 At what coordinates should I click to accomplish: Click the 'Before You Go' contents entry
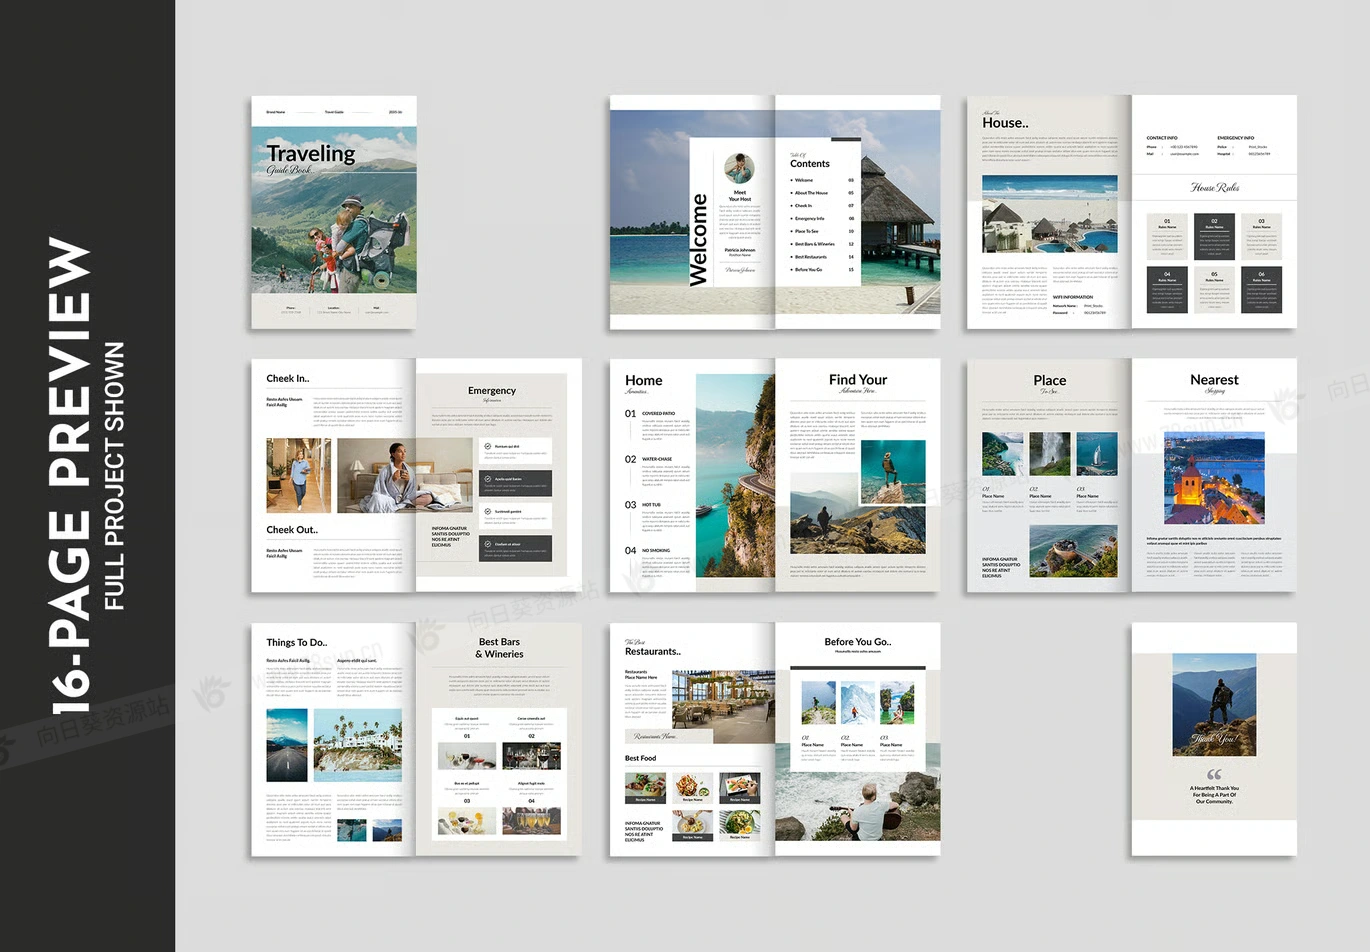click(x=808, y=270)
